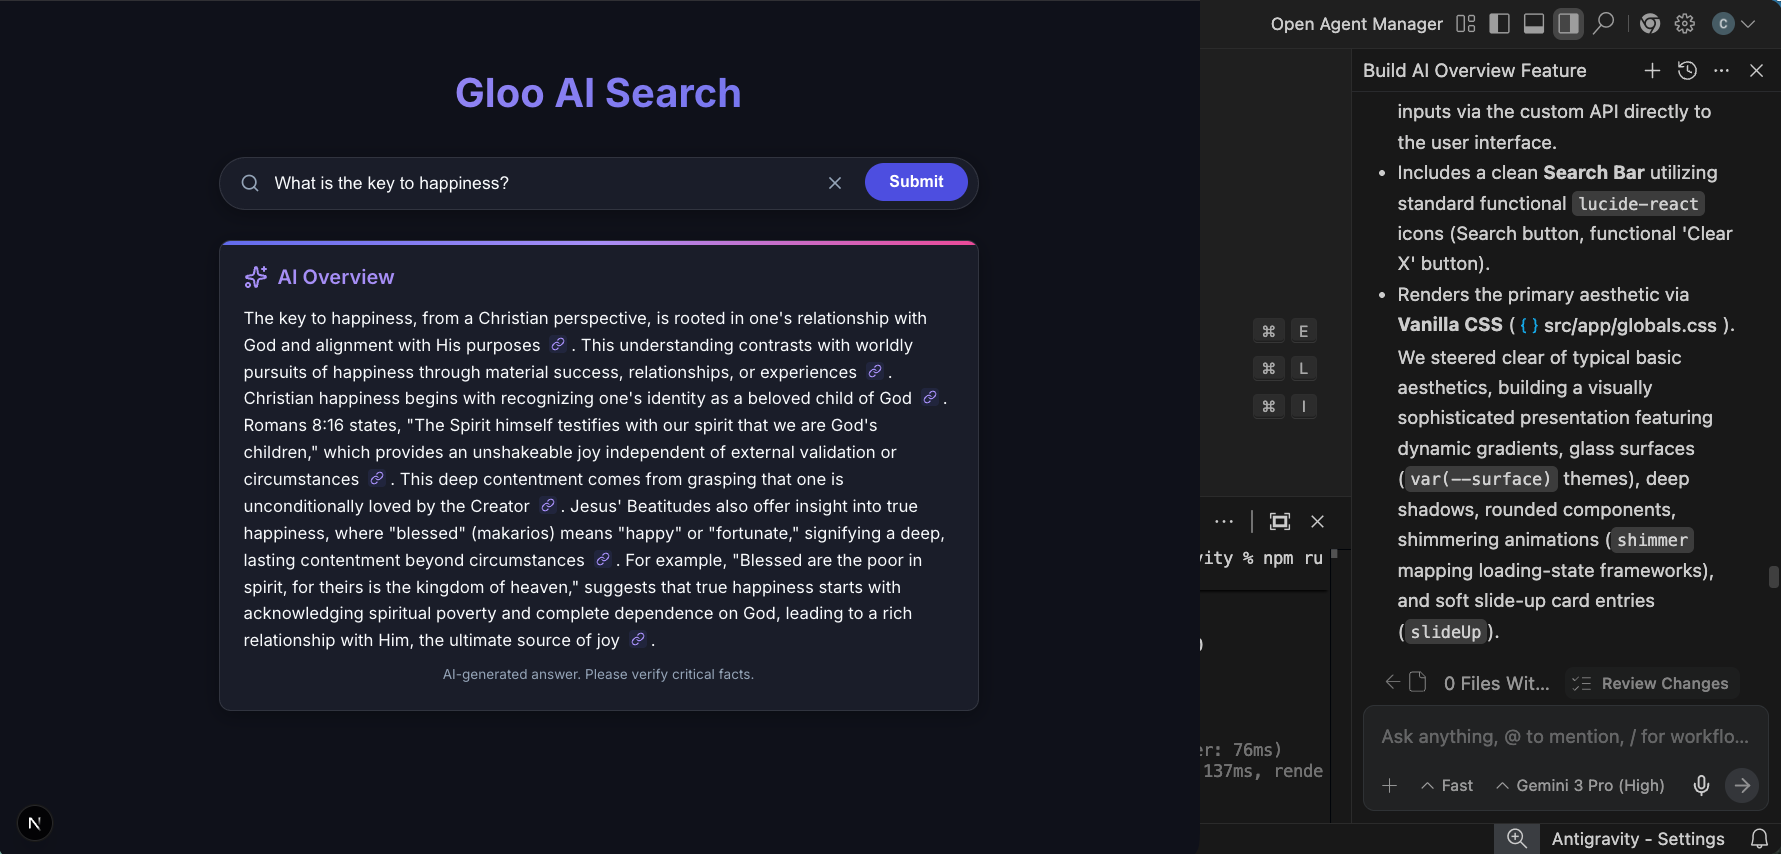Viewport: 1781px width, 854px height.
Task: Click the 'Gloo AI Search' heading
Action: pyautogui.click(x=598, y=93)
